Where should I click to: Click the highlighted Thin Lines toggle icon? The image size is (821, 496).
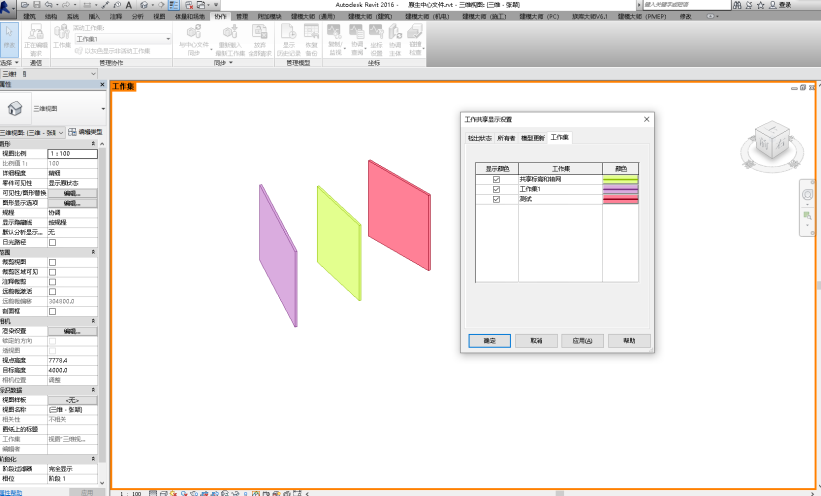click(174, 5)
